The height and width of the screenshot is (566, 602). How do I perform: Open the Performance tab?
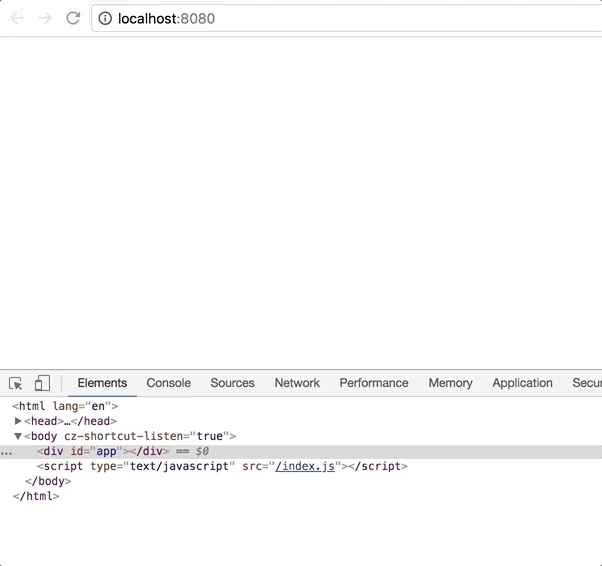374,383
